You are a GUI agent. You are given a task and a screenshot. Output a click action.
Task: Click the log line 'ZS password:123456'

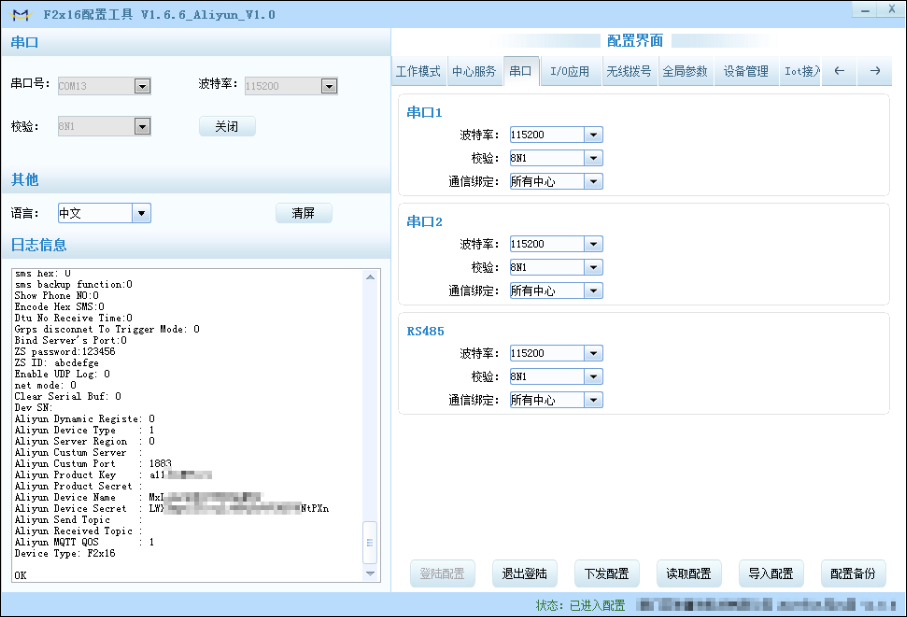coord(65,352)
